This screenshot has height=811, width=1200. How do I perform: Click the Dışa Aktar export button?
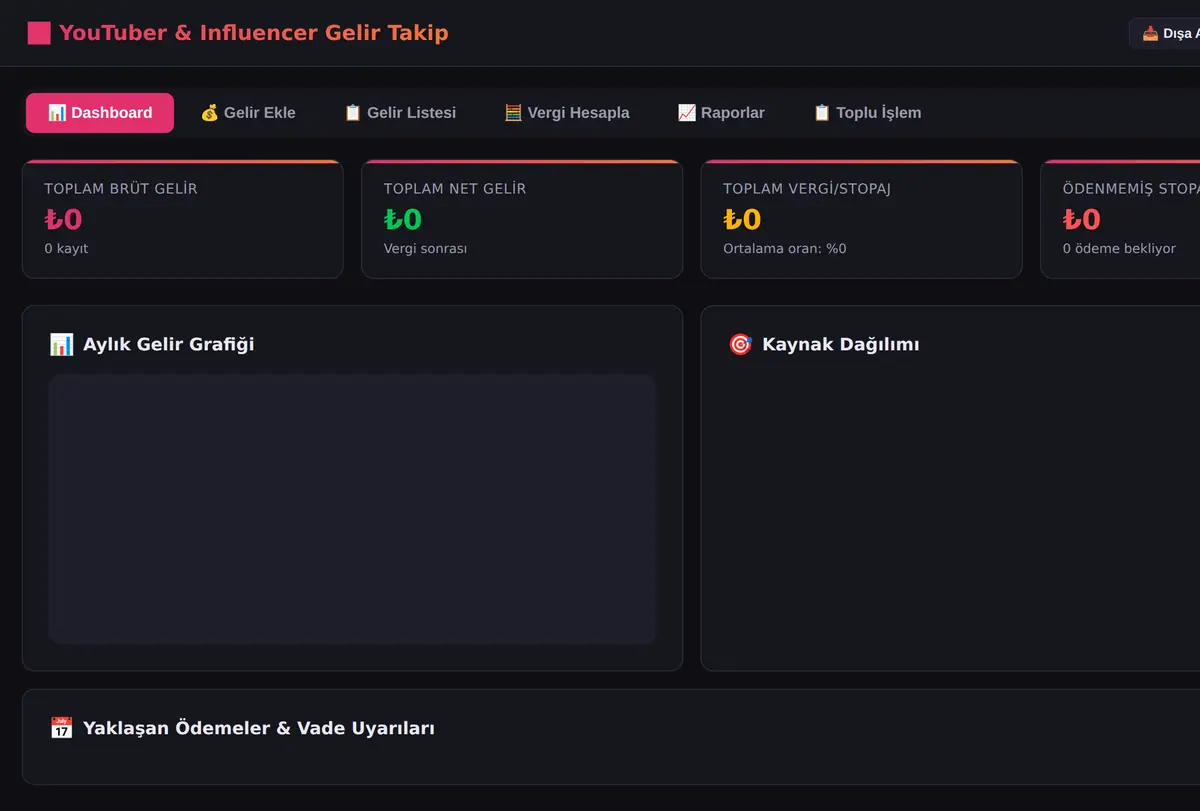click(1166, 33)
